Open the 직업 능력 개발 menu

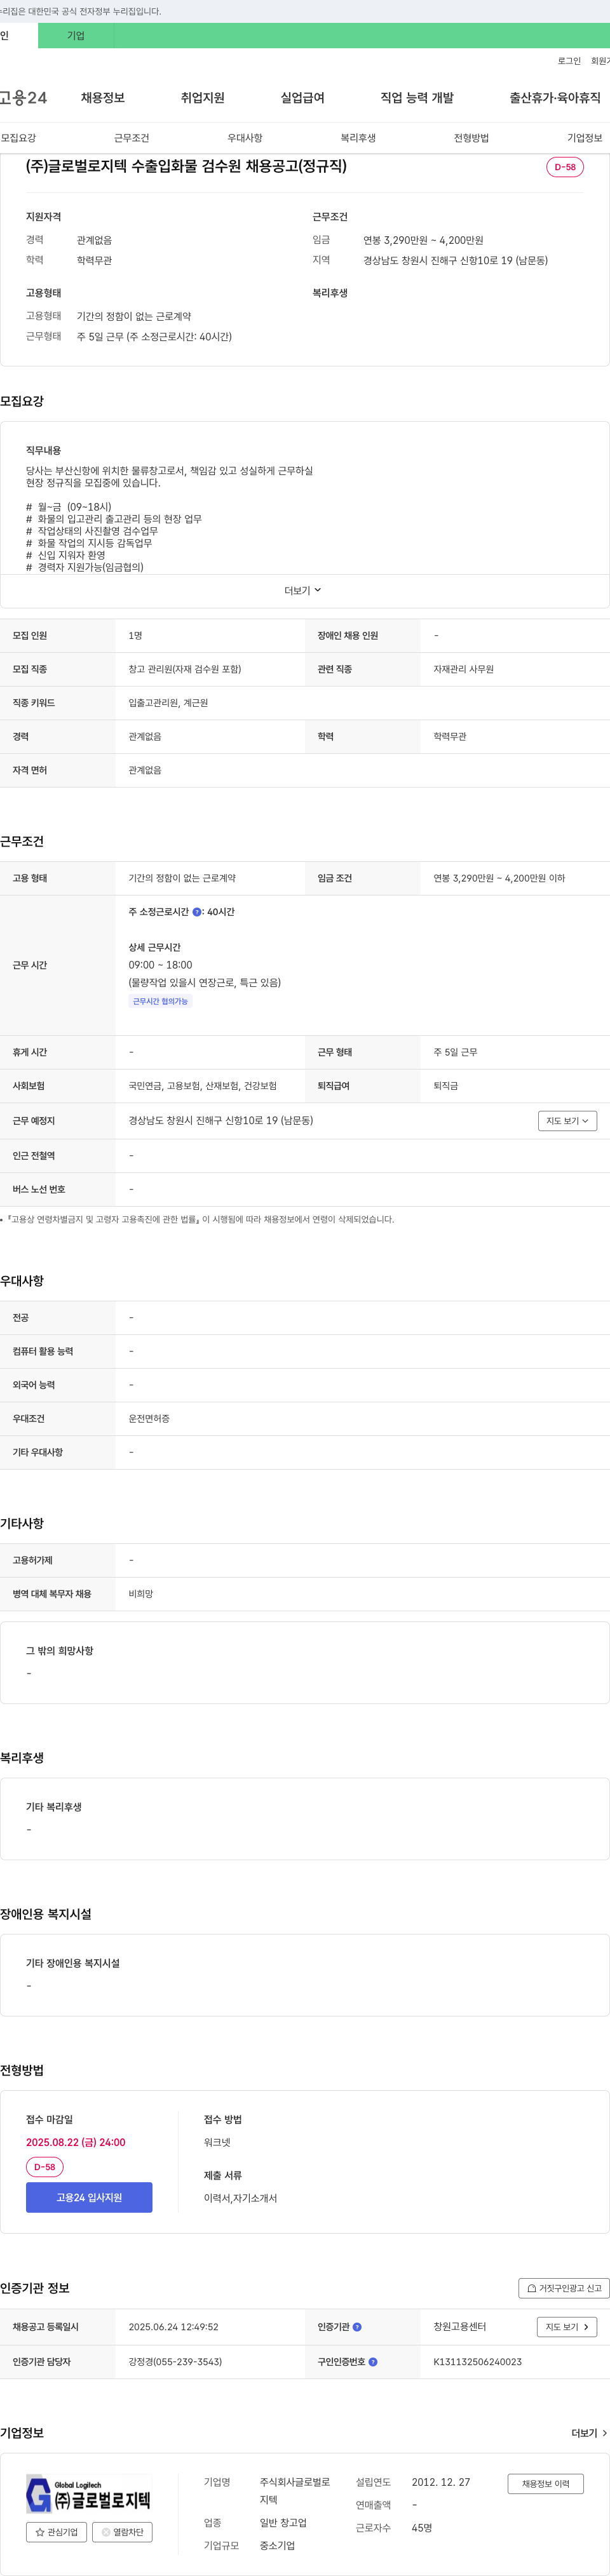(417, 98)
